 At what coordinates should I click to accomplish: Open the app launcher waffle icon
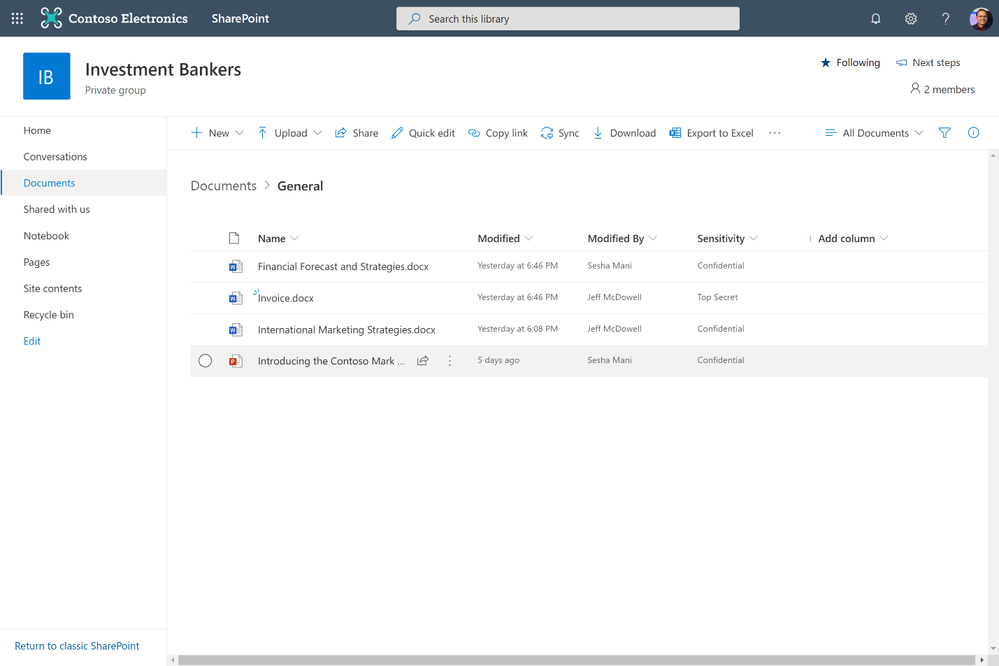(x=17, y=18)
